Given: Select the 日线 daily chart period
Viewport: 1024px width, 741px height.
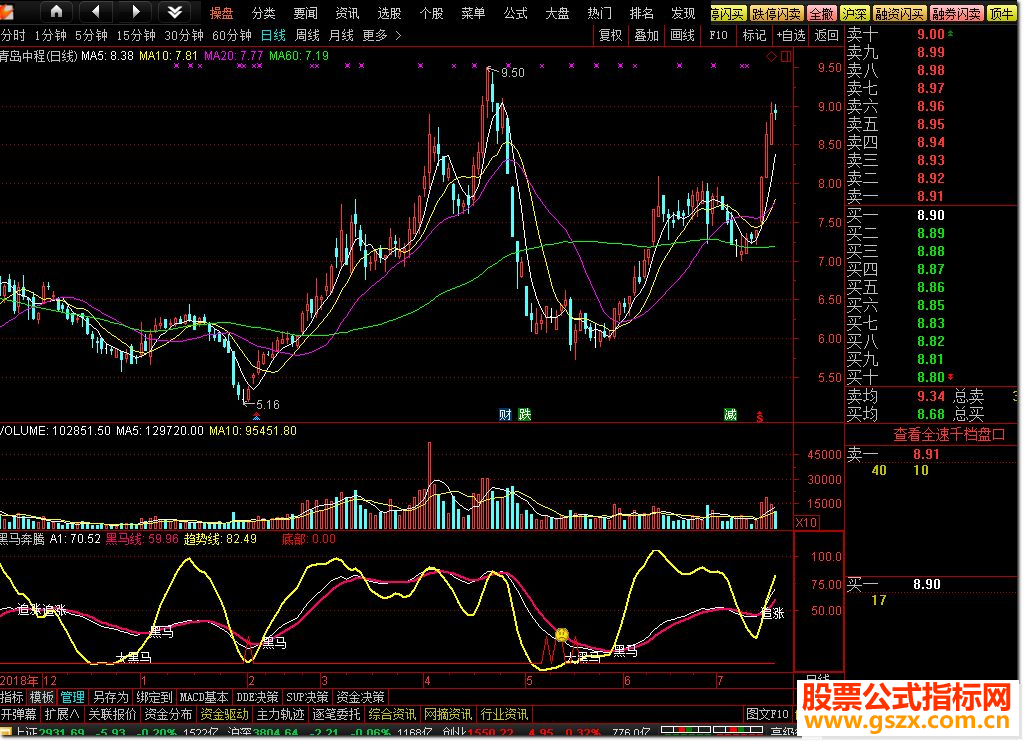Looking at the screenshot, I should click(273, 35).
